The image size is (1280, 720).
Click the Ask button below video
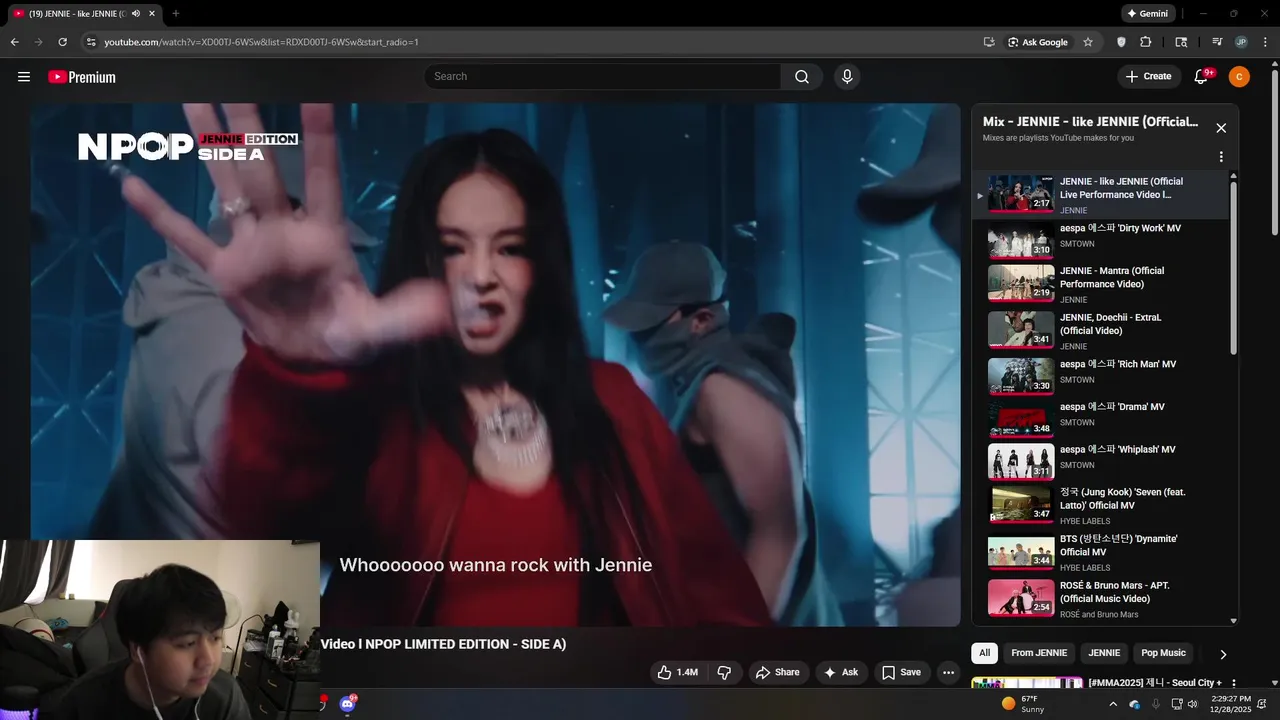[841, 673]
